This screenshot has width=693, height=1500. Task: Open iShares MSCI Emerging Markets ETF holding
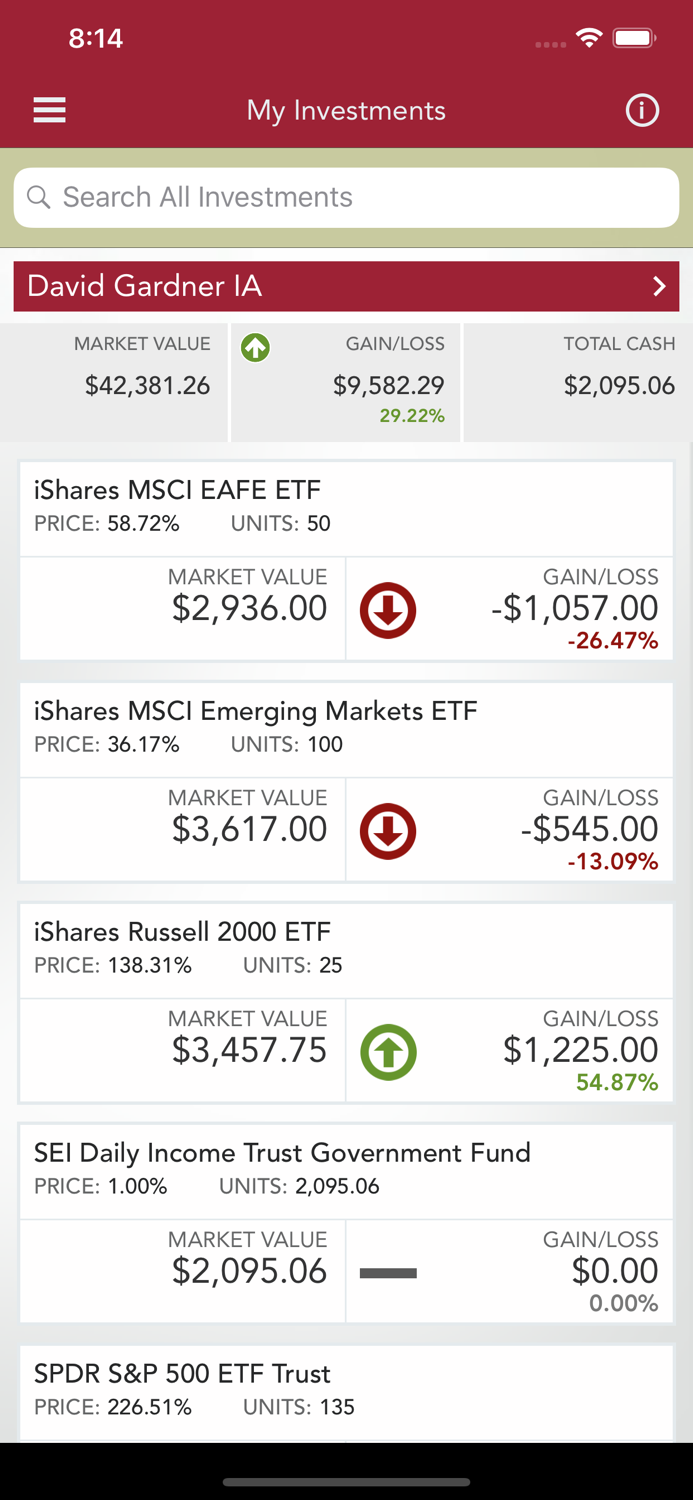(x=256, y=711)
